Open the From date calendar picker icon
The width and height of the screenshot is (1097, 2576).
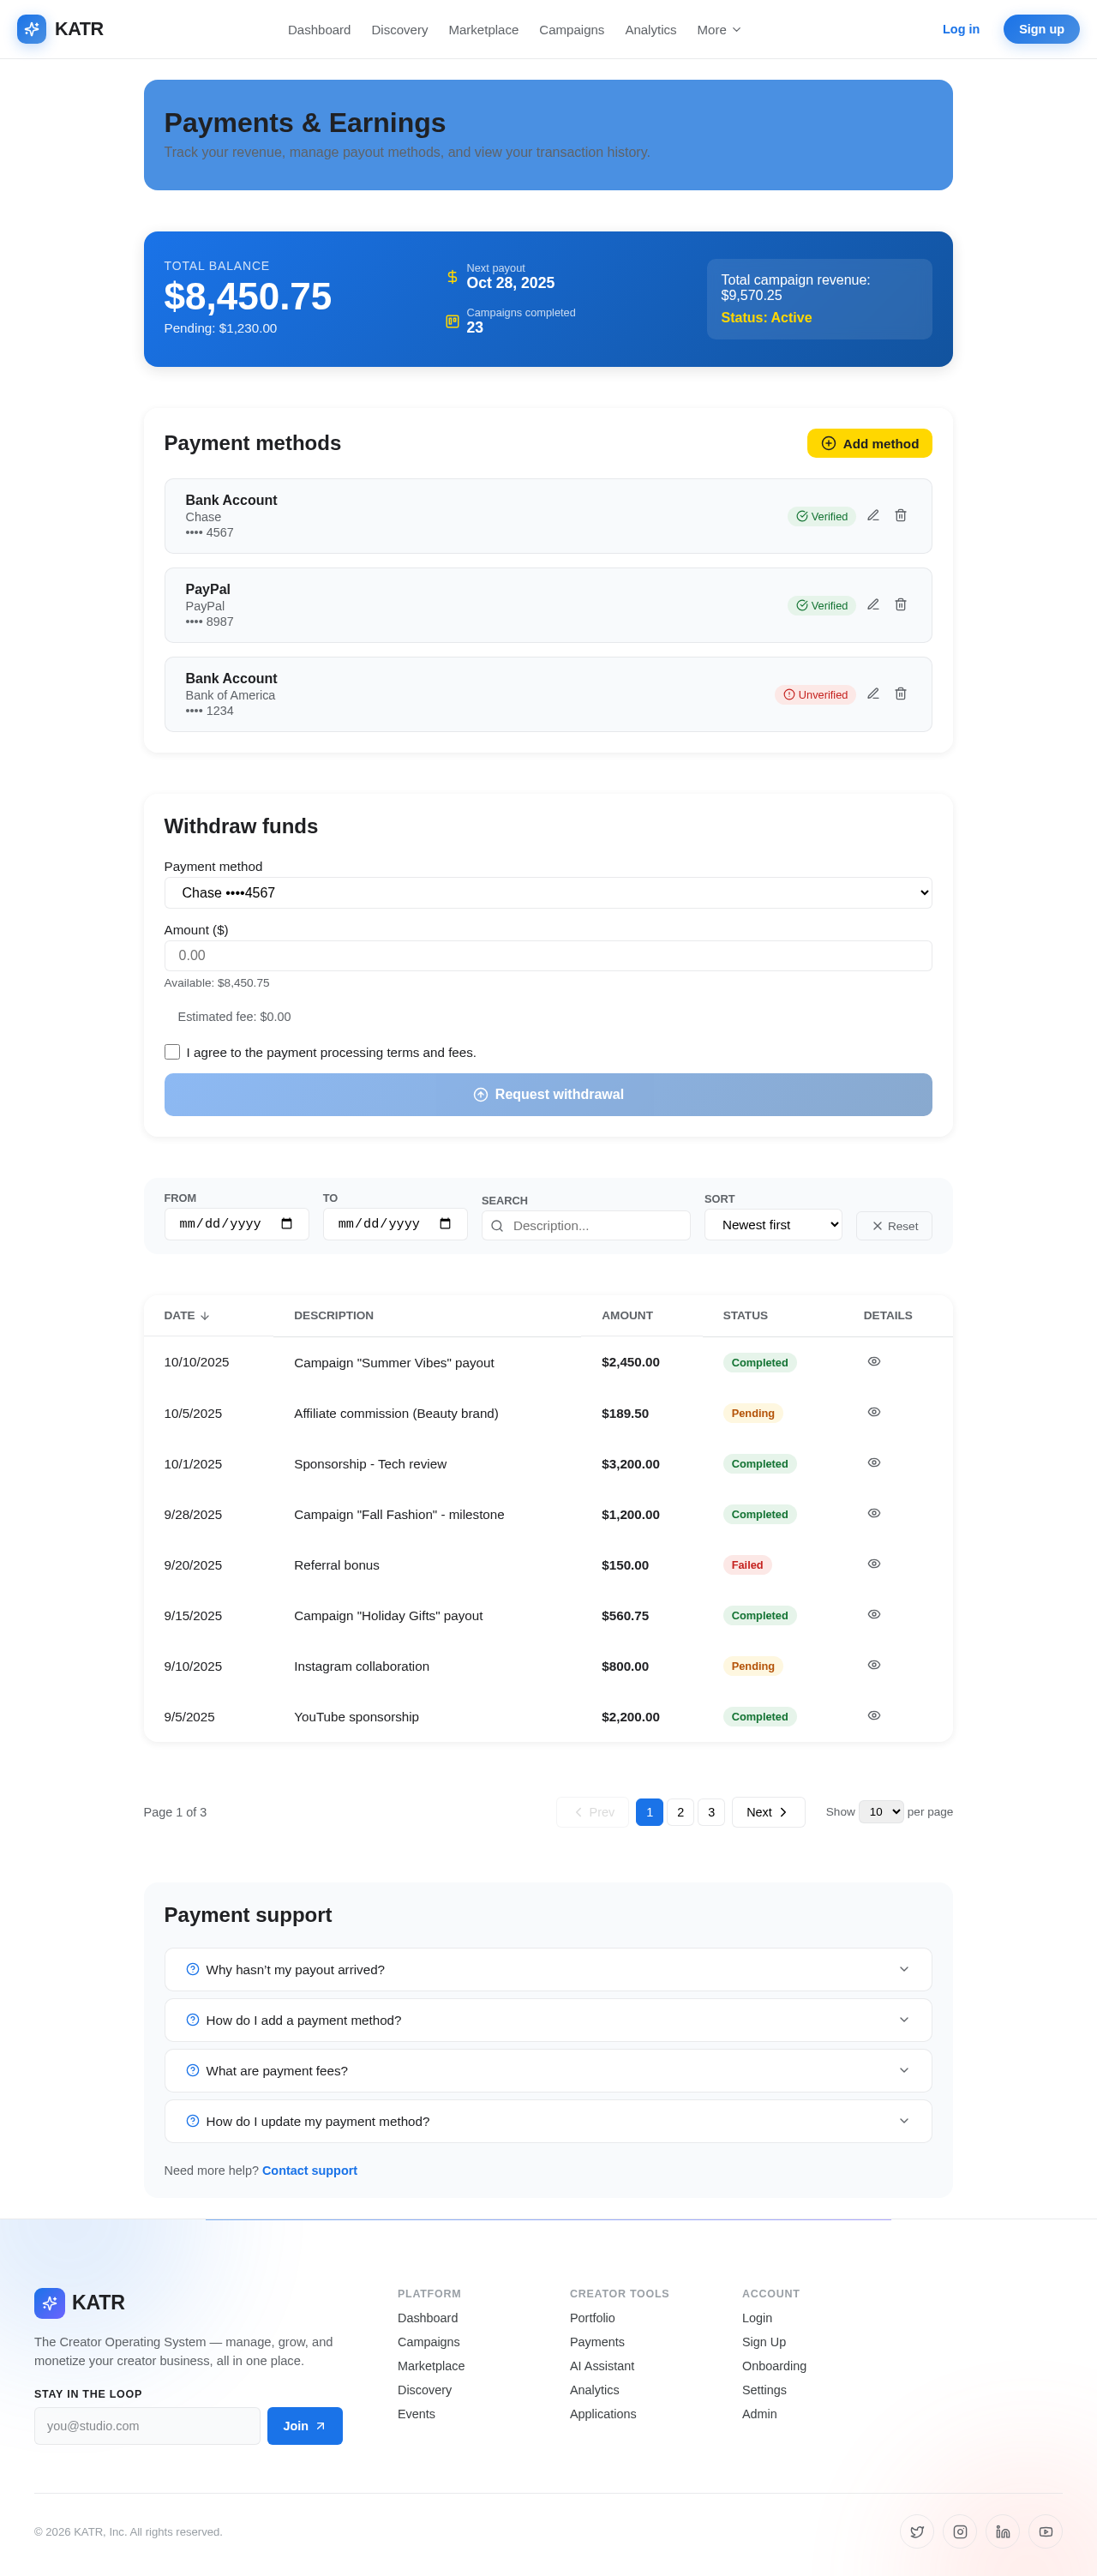point(287,1224)
